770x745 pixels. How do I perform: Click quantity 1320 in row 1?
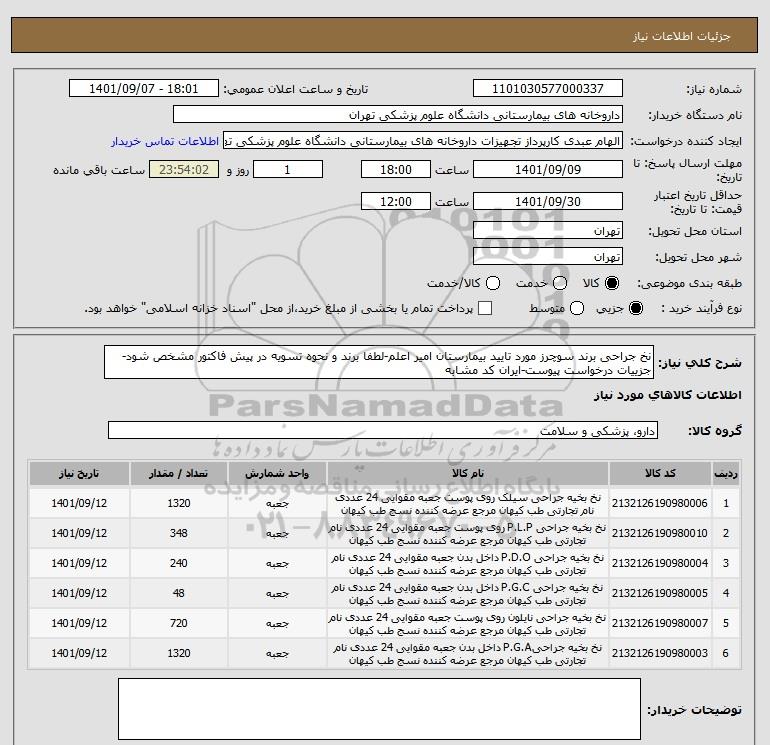tap(178, 503)
